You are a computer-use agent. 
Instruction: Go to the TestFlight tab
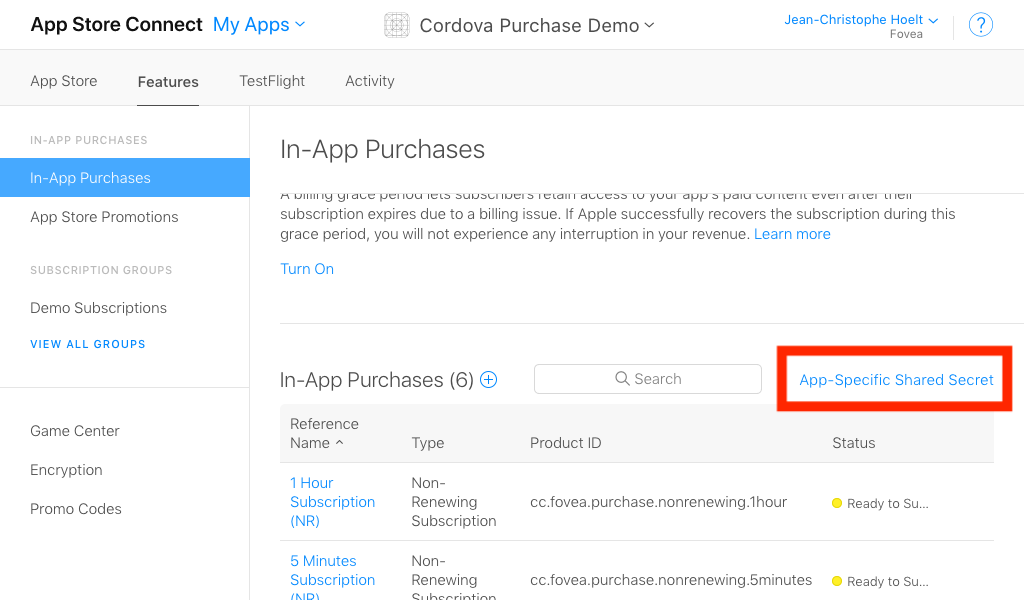pos(272,81)
